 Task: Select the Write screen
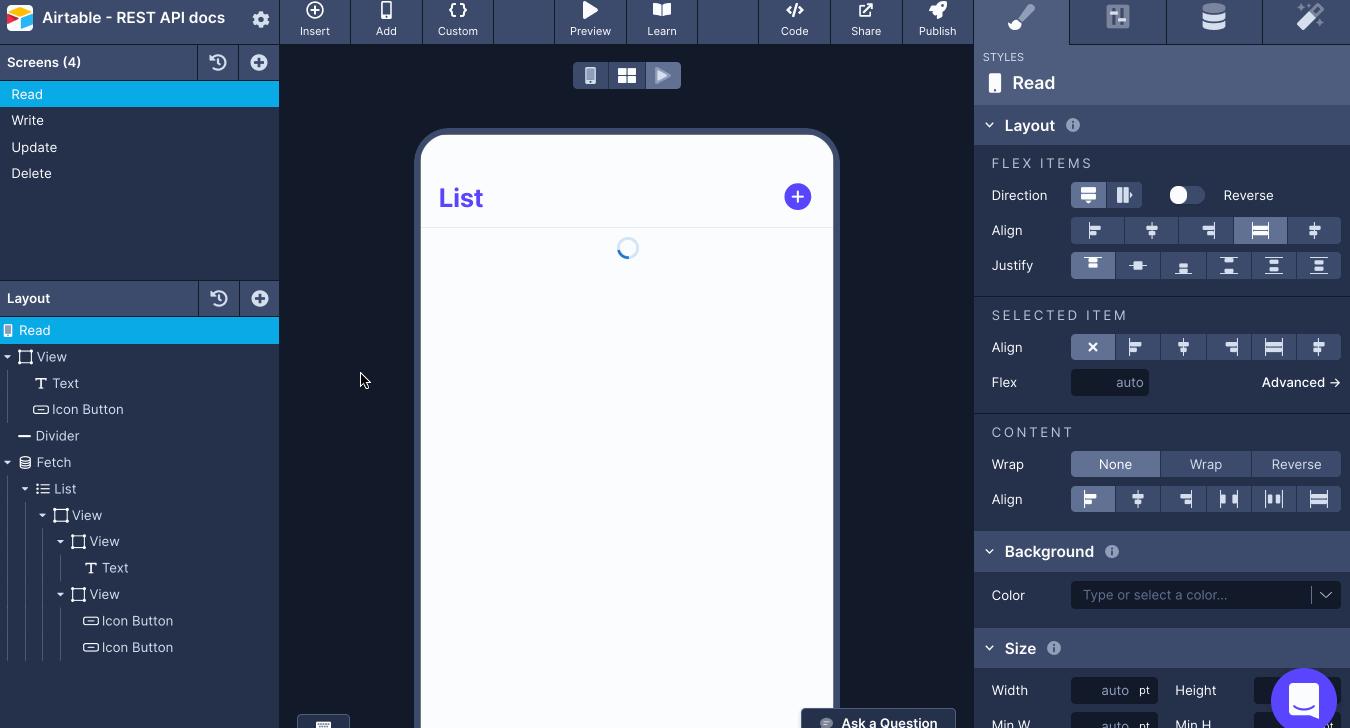coord(139,120)
